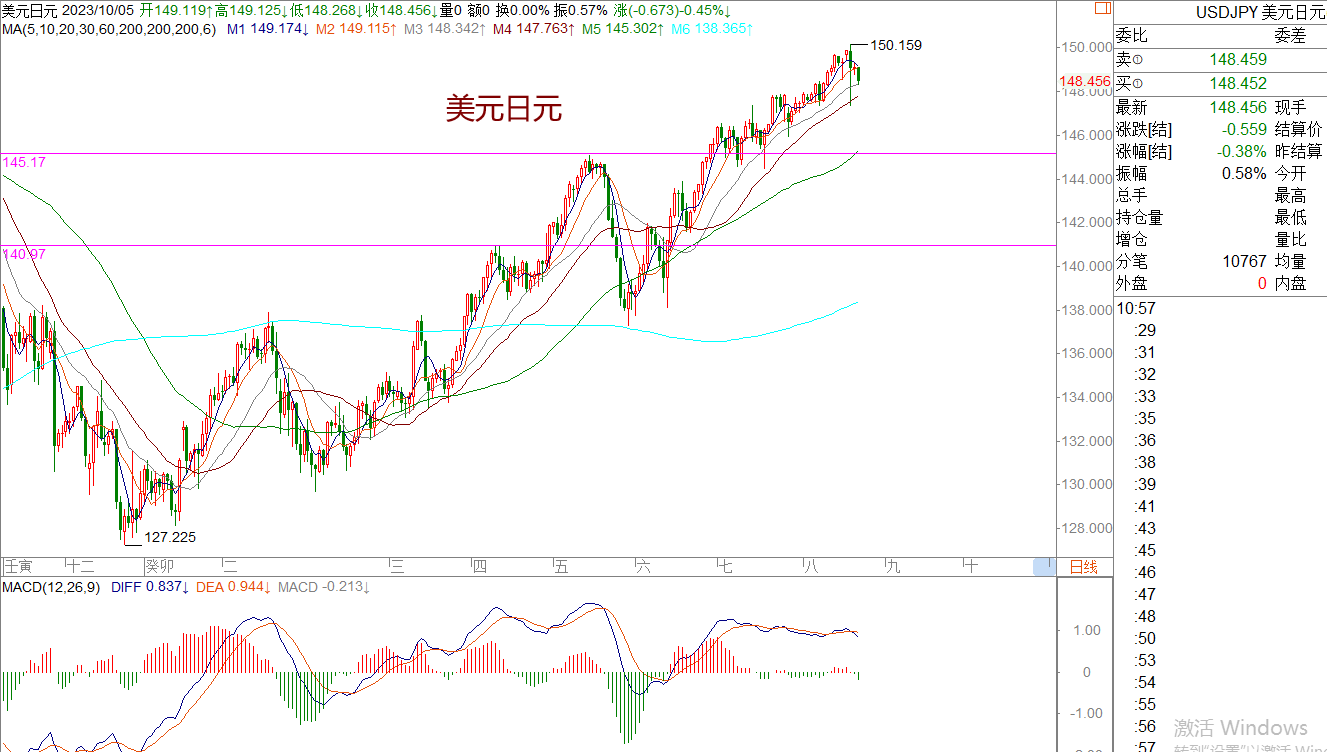Screen dimensions: 1327x752
Task: Click the 委差 label in quote panel
Action: click(x=1290, y=37)
